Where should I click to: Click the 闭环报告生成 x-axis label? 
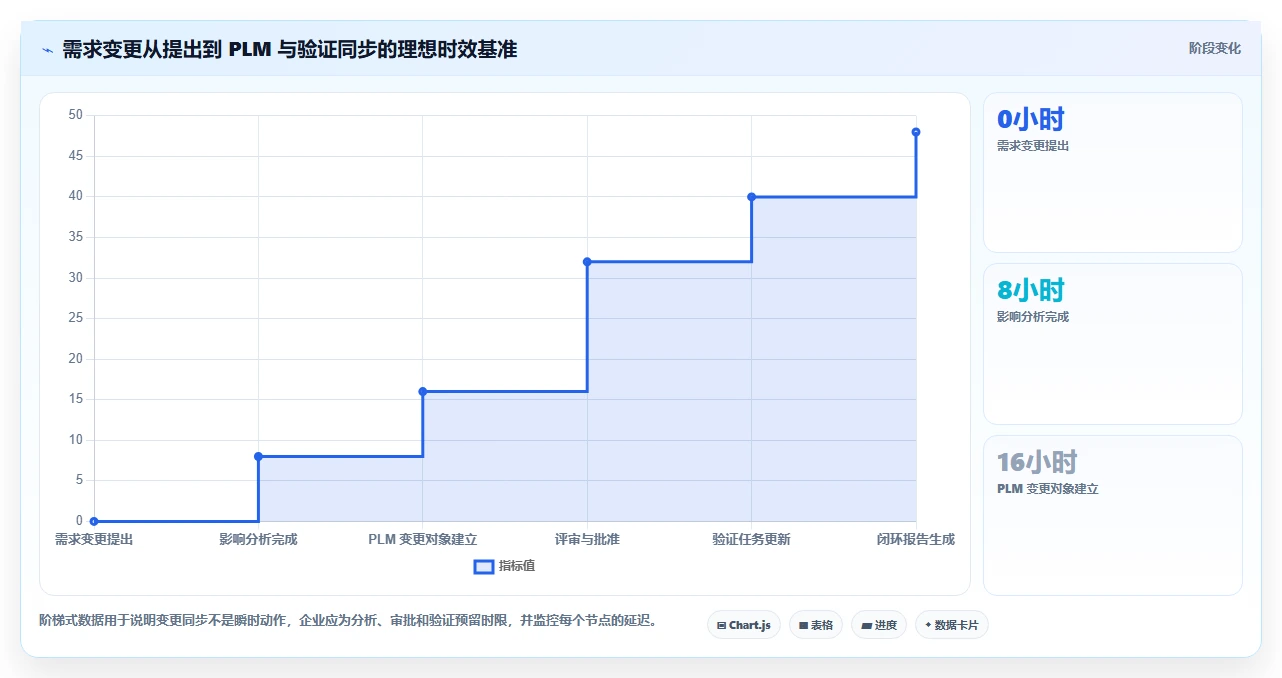(916, 539)
